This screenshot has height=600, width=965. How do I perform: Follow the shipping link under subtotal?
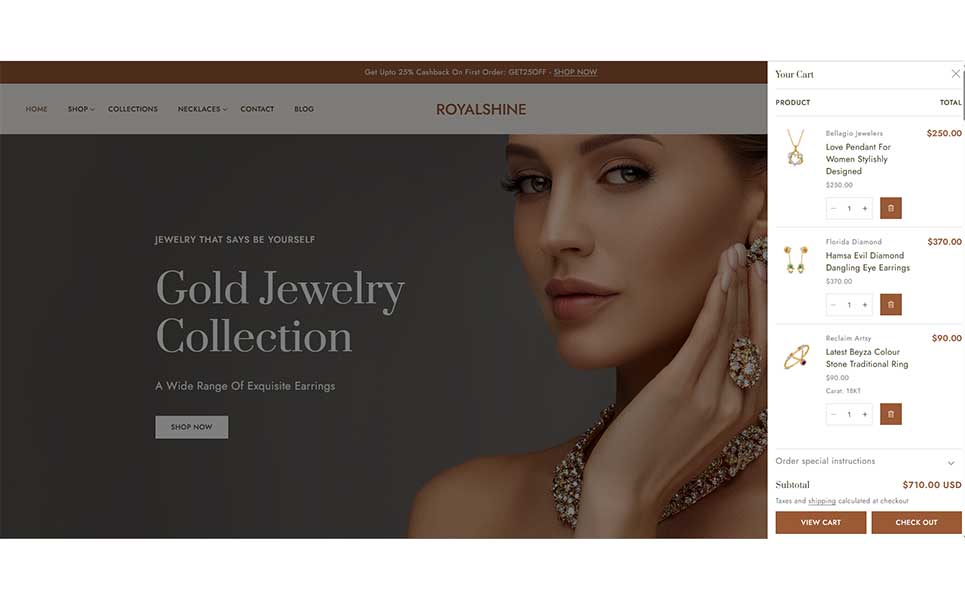pyautogui.click(x=822, y=501)
